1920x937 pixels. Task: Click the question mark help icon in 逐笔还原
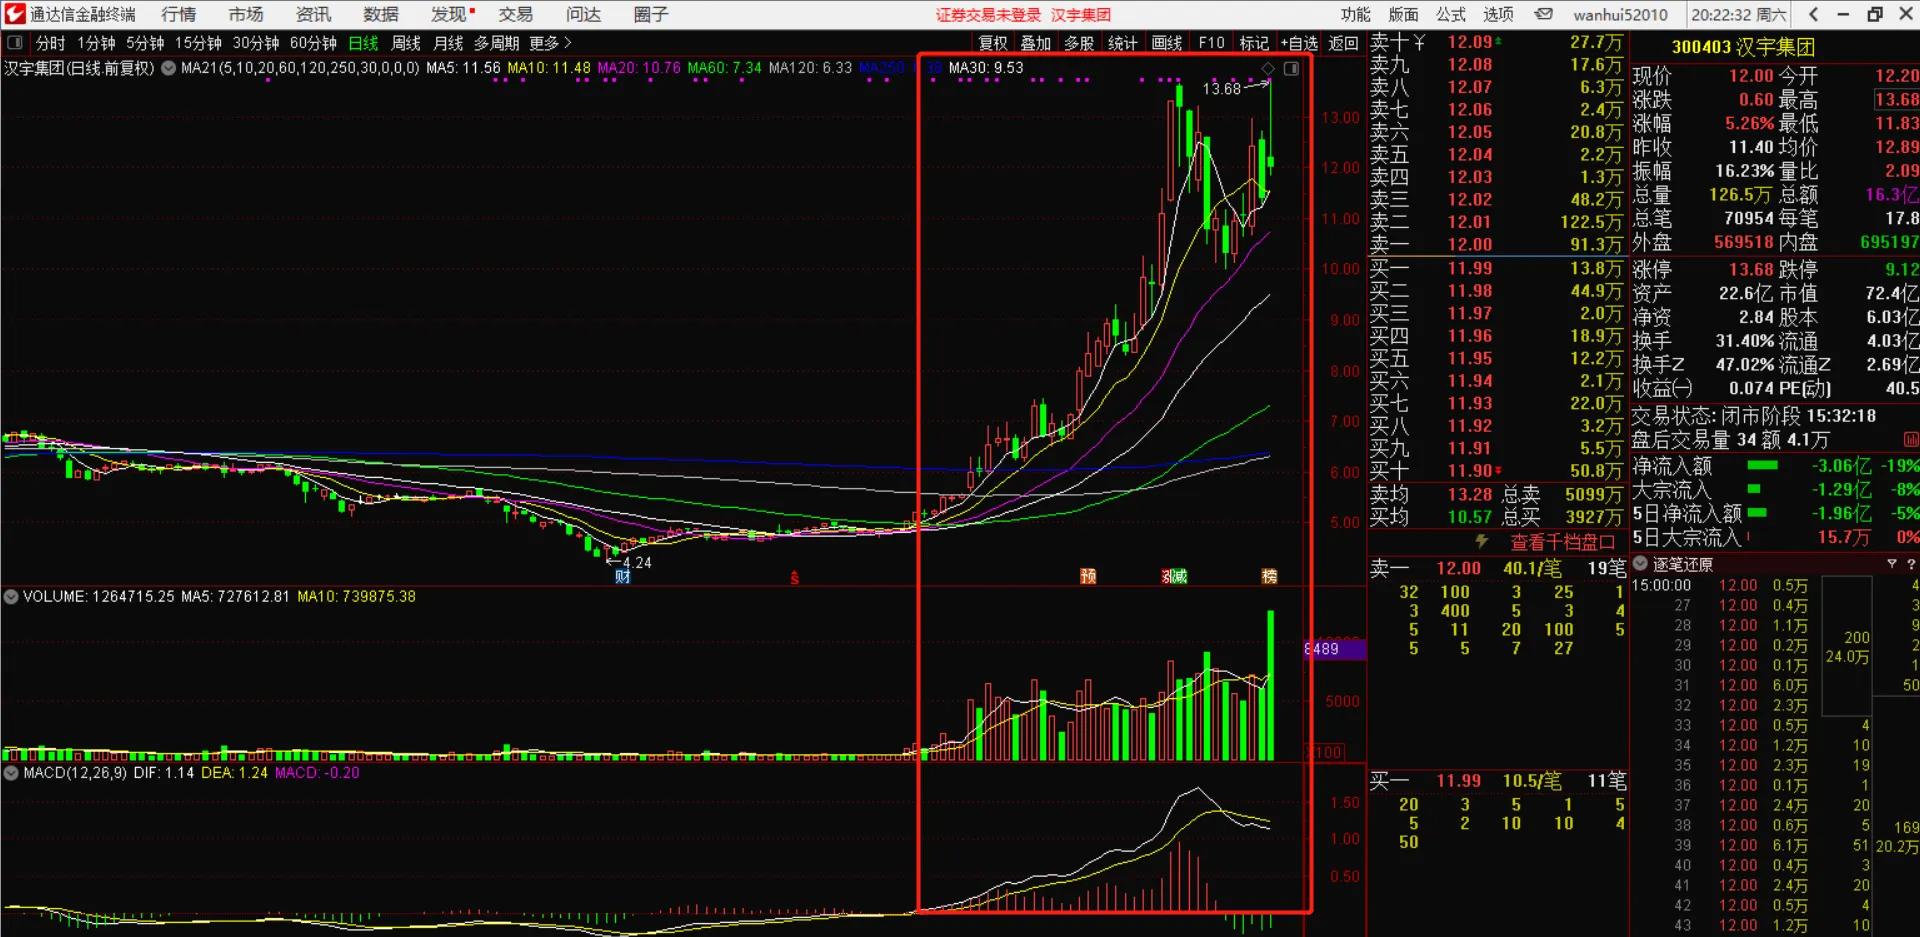[x=1910, y=564]
